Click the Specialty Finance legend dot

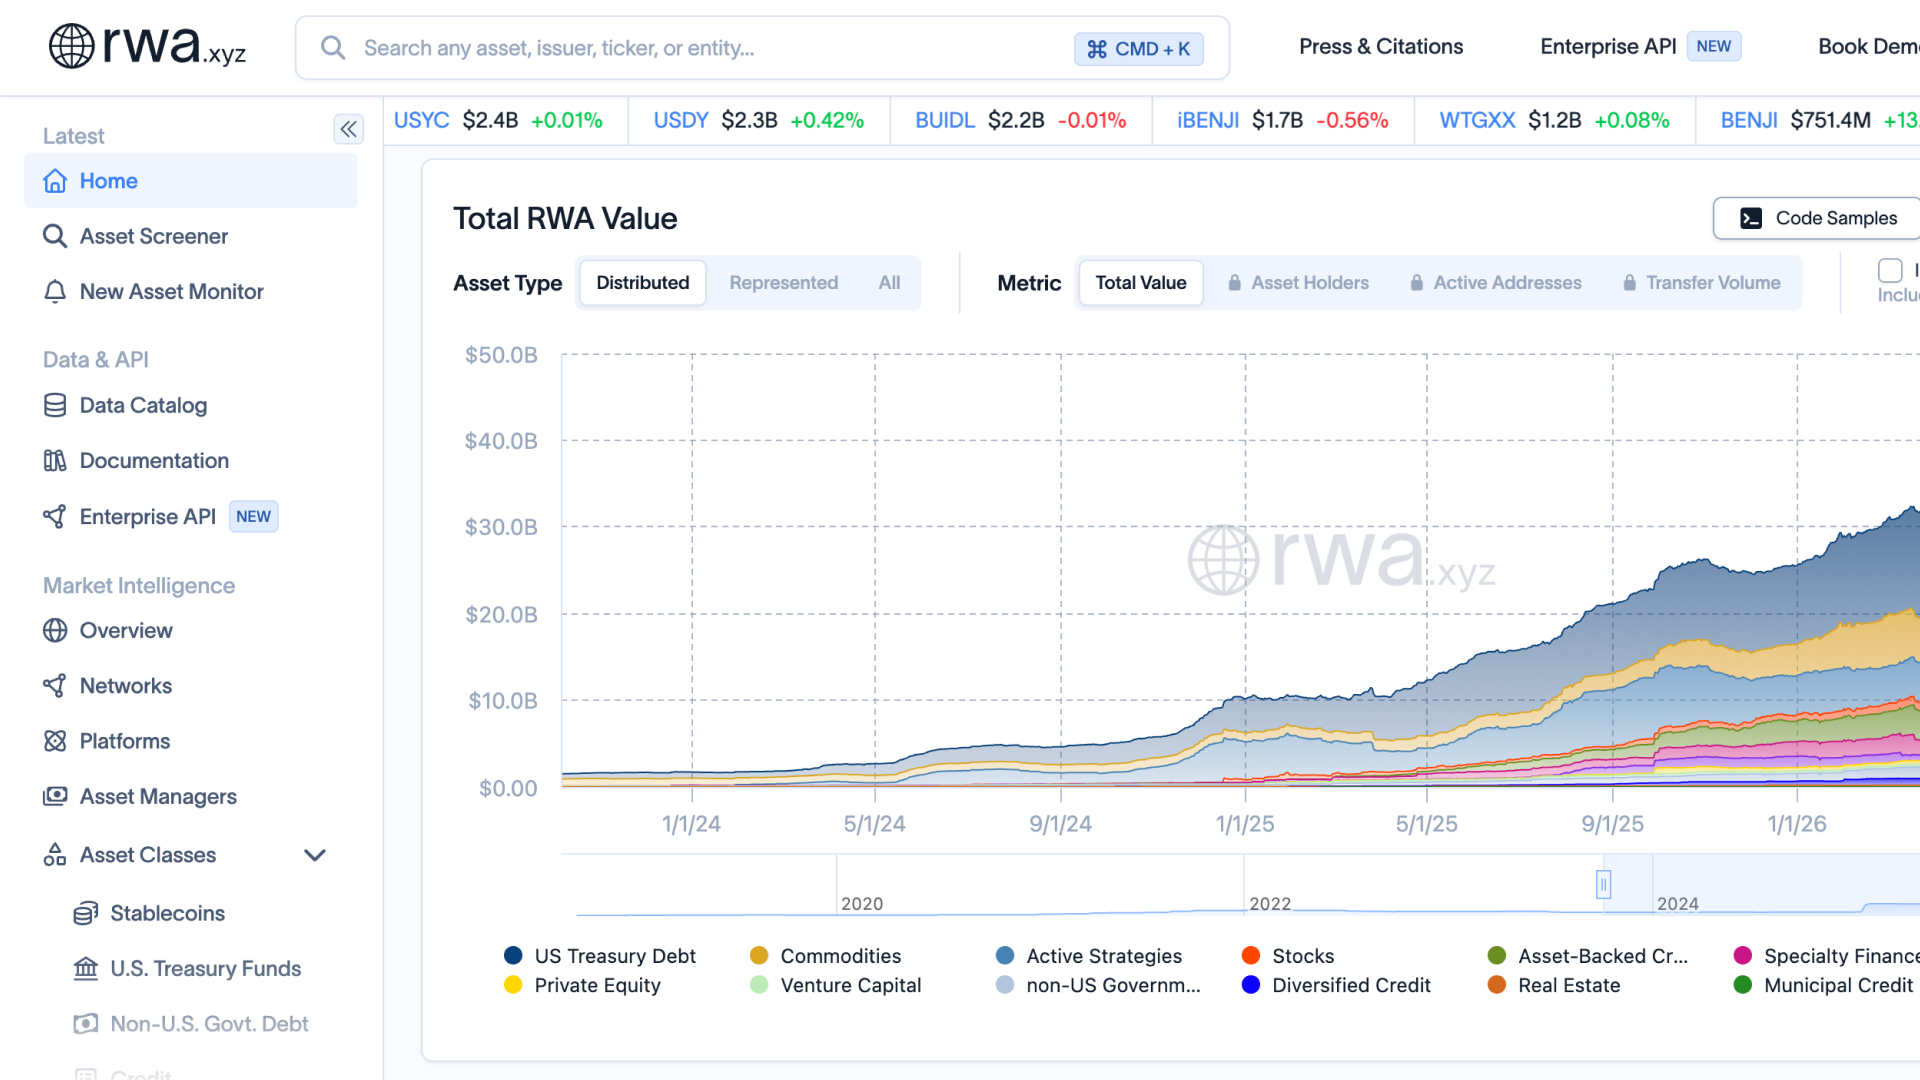[1743, 956]
